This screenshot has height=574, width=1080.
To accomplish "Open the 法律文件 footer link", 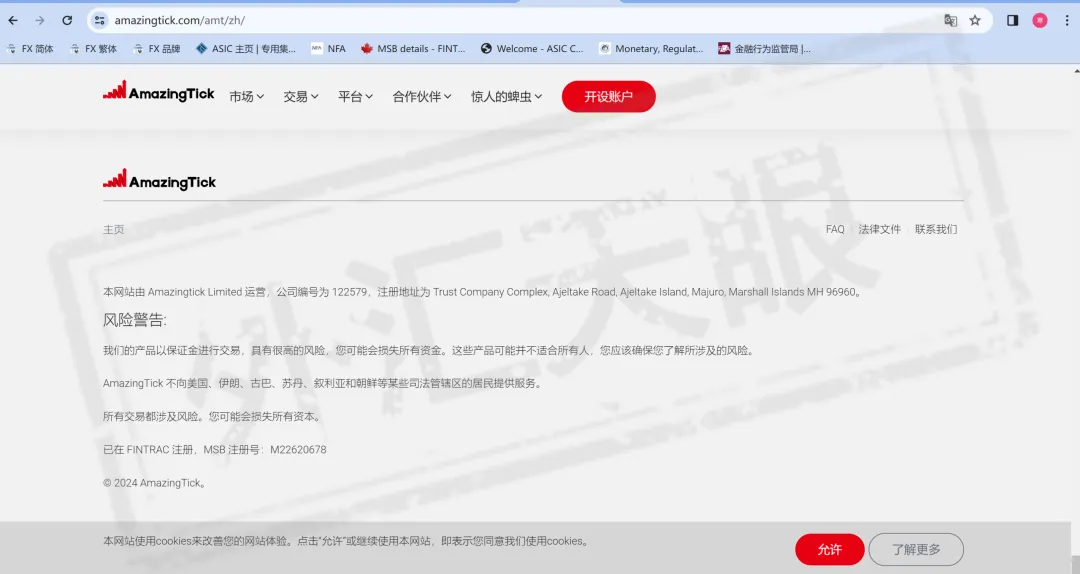I will pos(880,229).
